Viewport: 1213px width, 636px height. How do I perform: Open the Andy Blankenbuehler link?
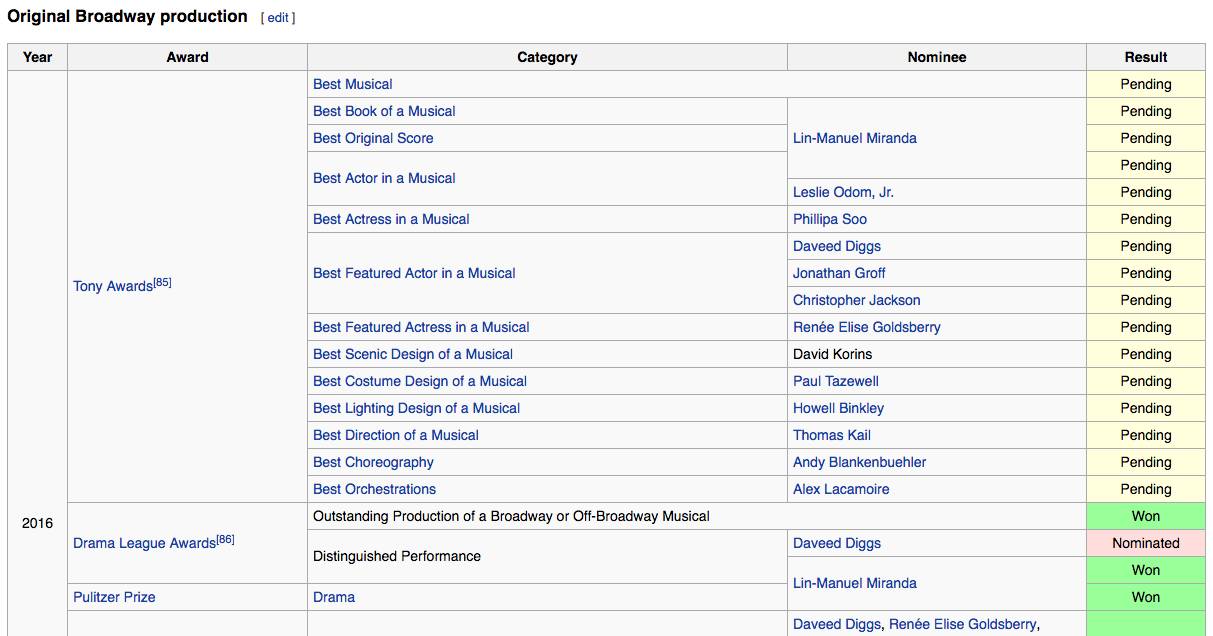pos(860,462)
